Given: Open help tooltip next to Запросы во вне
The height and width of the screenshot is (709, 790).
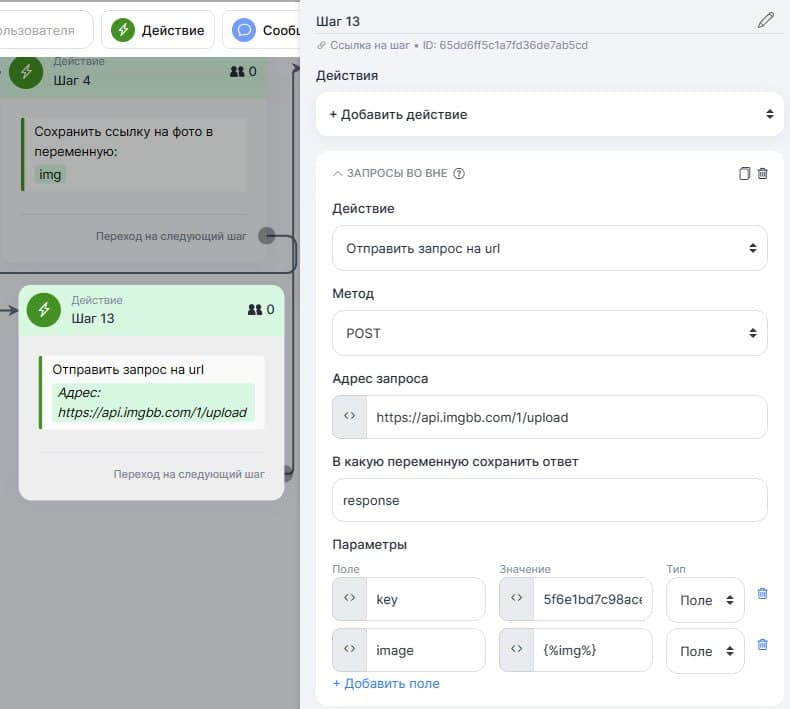Looking at the screenshot, I should pyautogui.click(x=459, y=174).
